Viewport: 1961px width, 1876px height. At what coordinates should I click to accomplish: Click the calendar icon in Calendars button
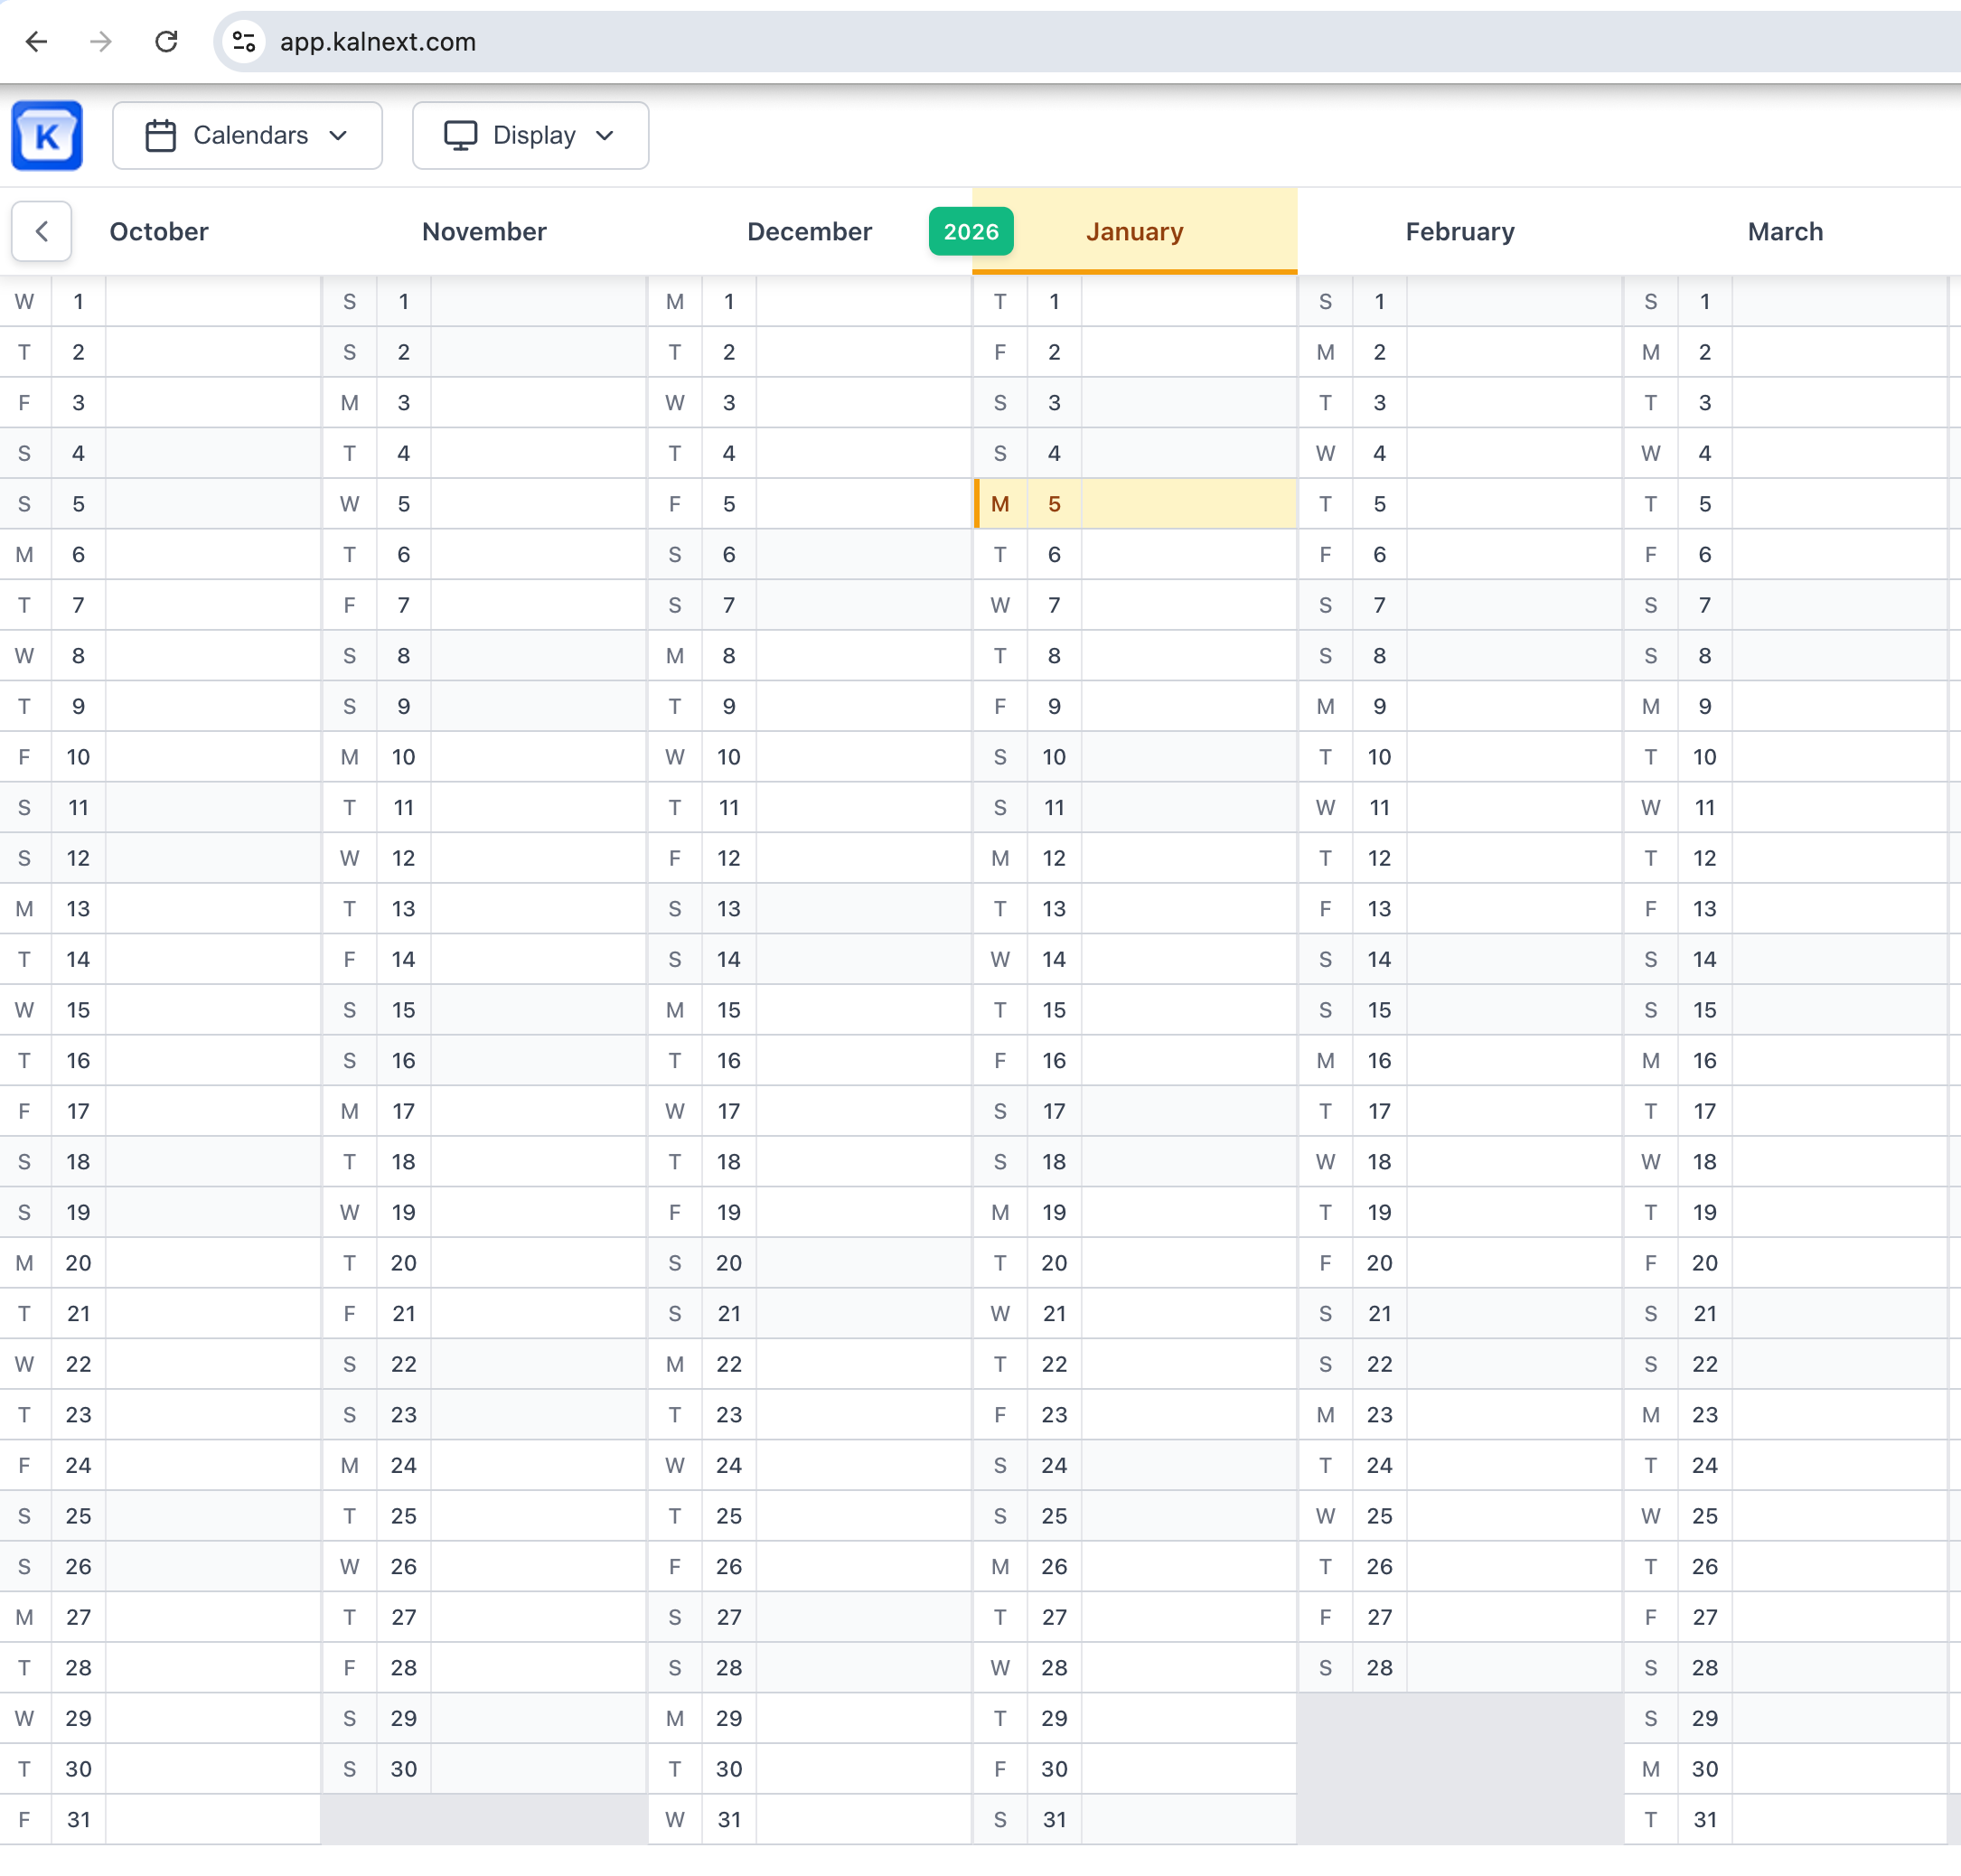(161, 135)
